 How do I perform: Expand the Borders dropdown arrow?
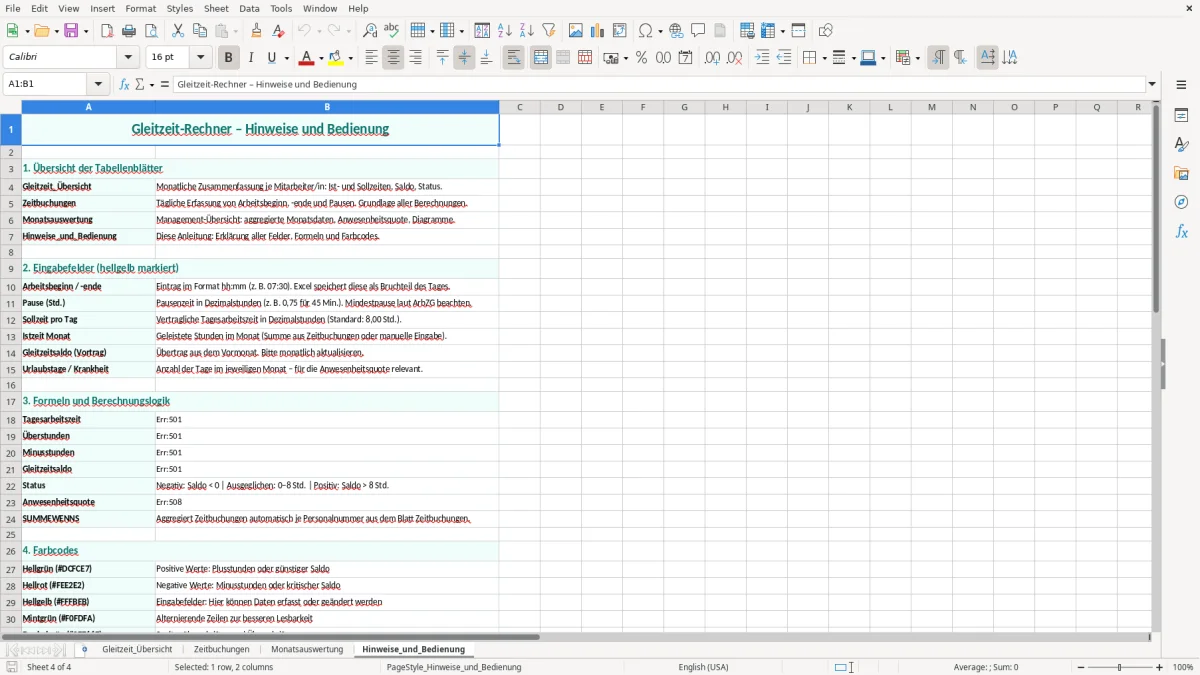click(824, 58)
